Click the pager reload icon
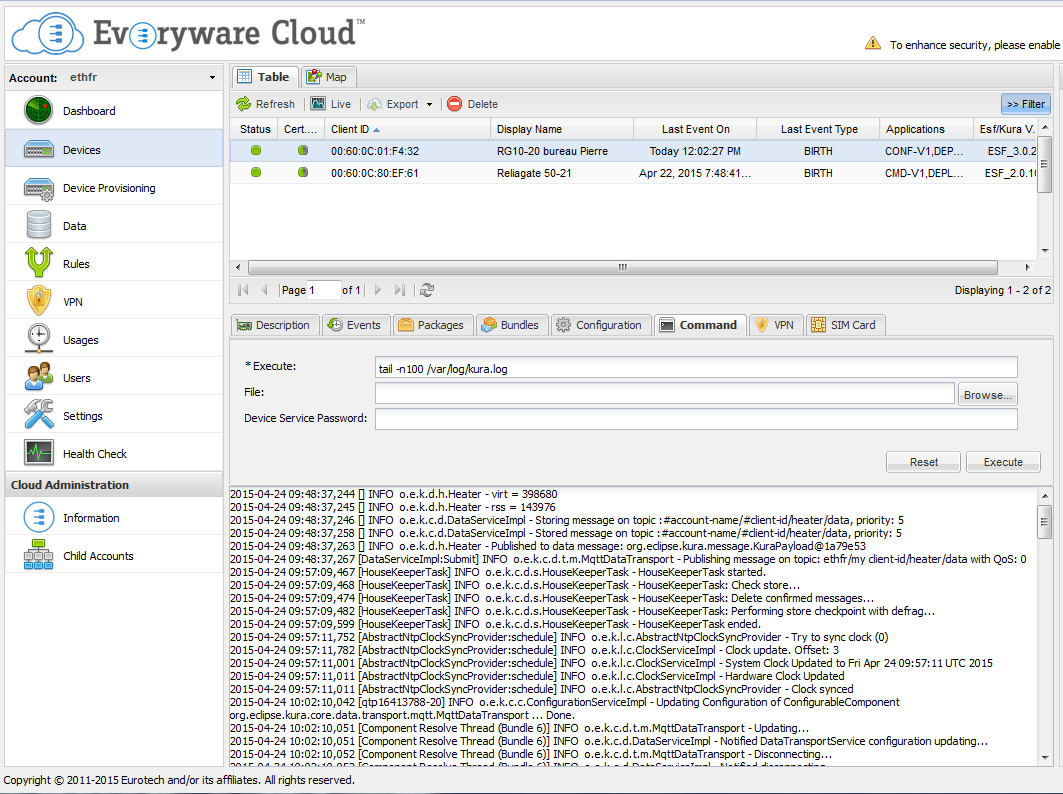The image size is (1063, 794). point(427,290)
